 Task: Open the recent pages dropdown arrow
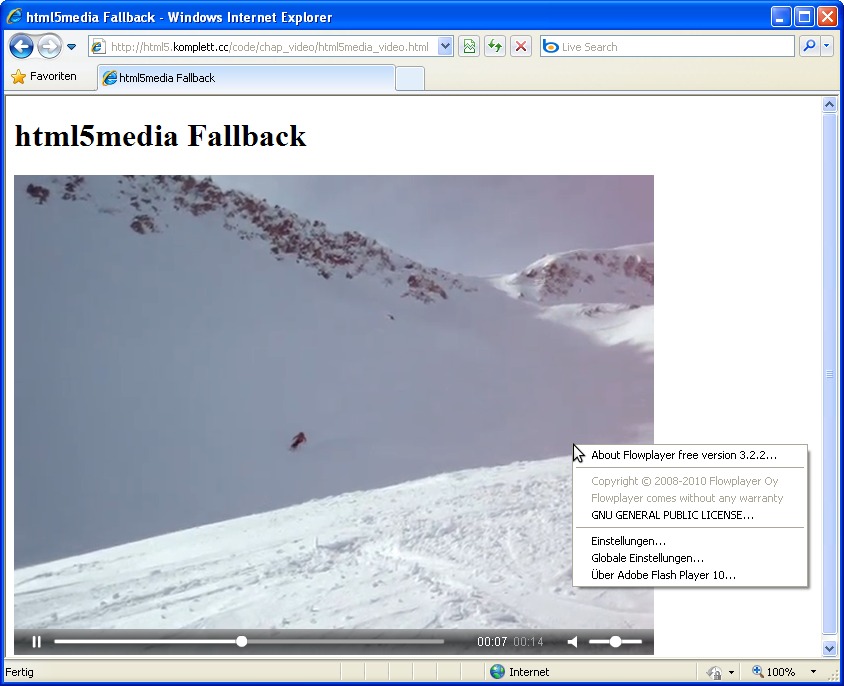pos(72,47)
